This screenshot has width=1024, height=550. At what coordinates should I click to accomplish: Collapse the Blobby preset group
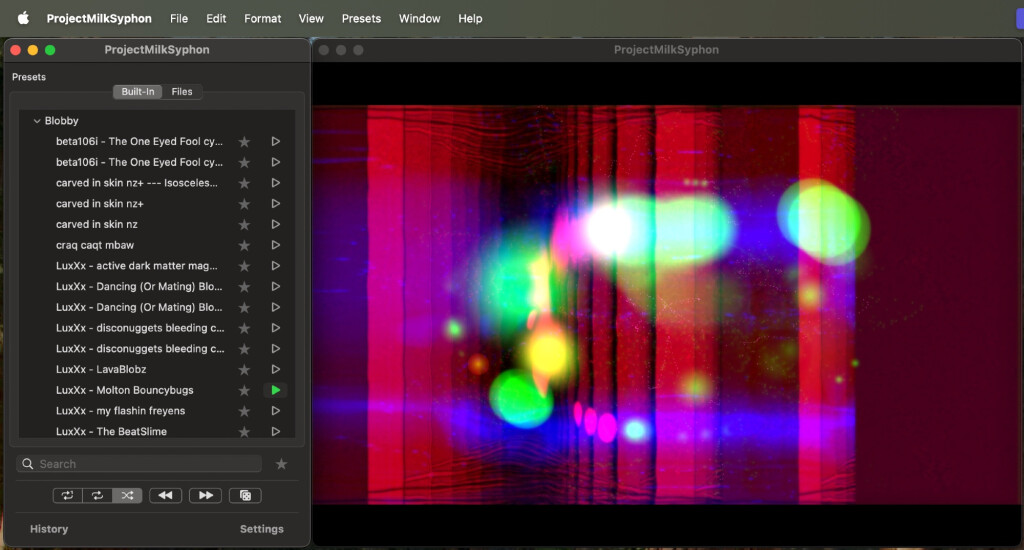click(x=37, y=121)
